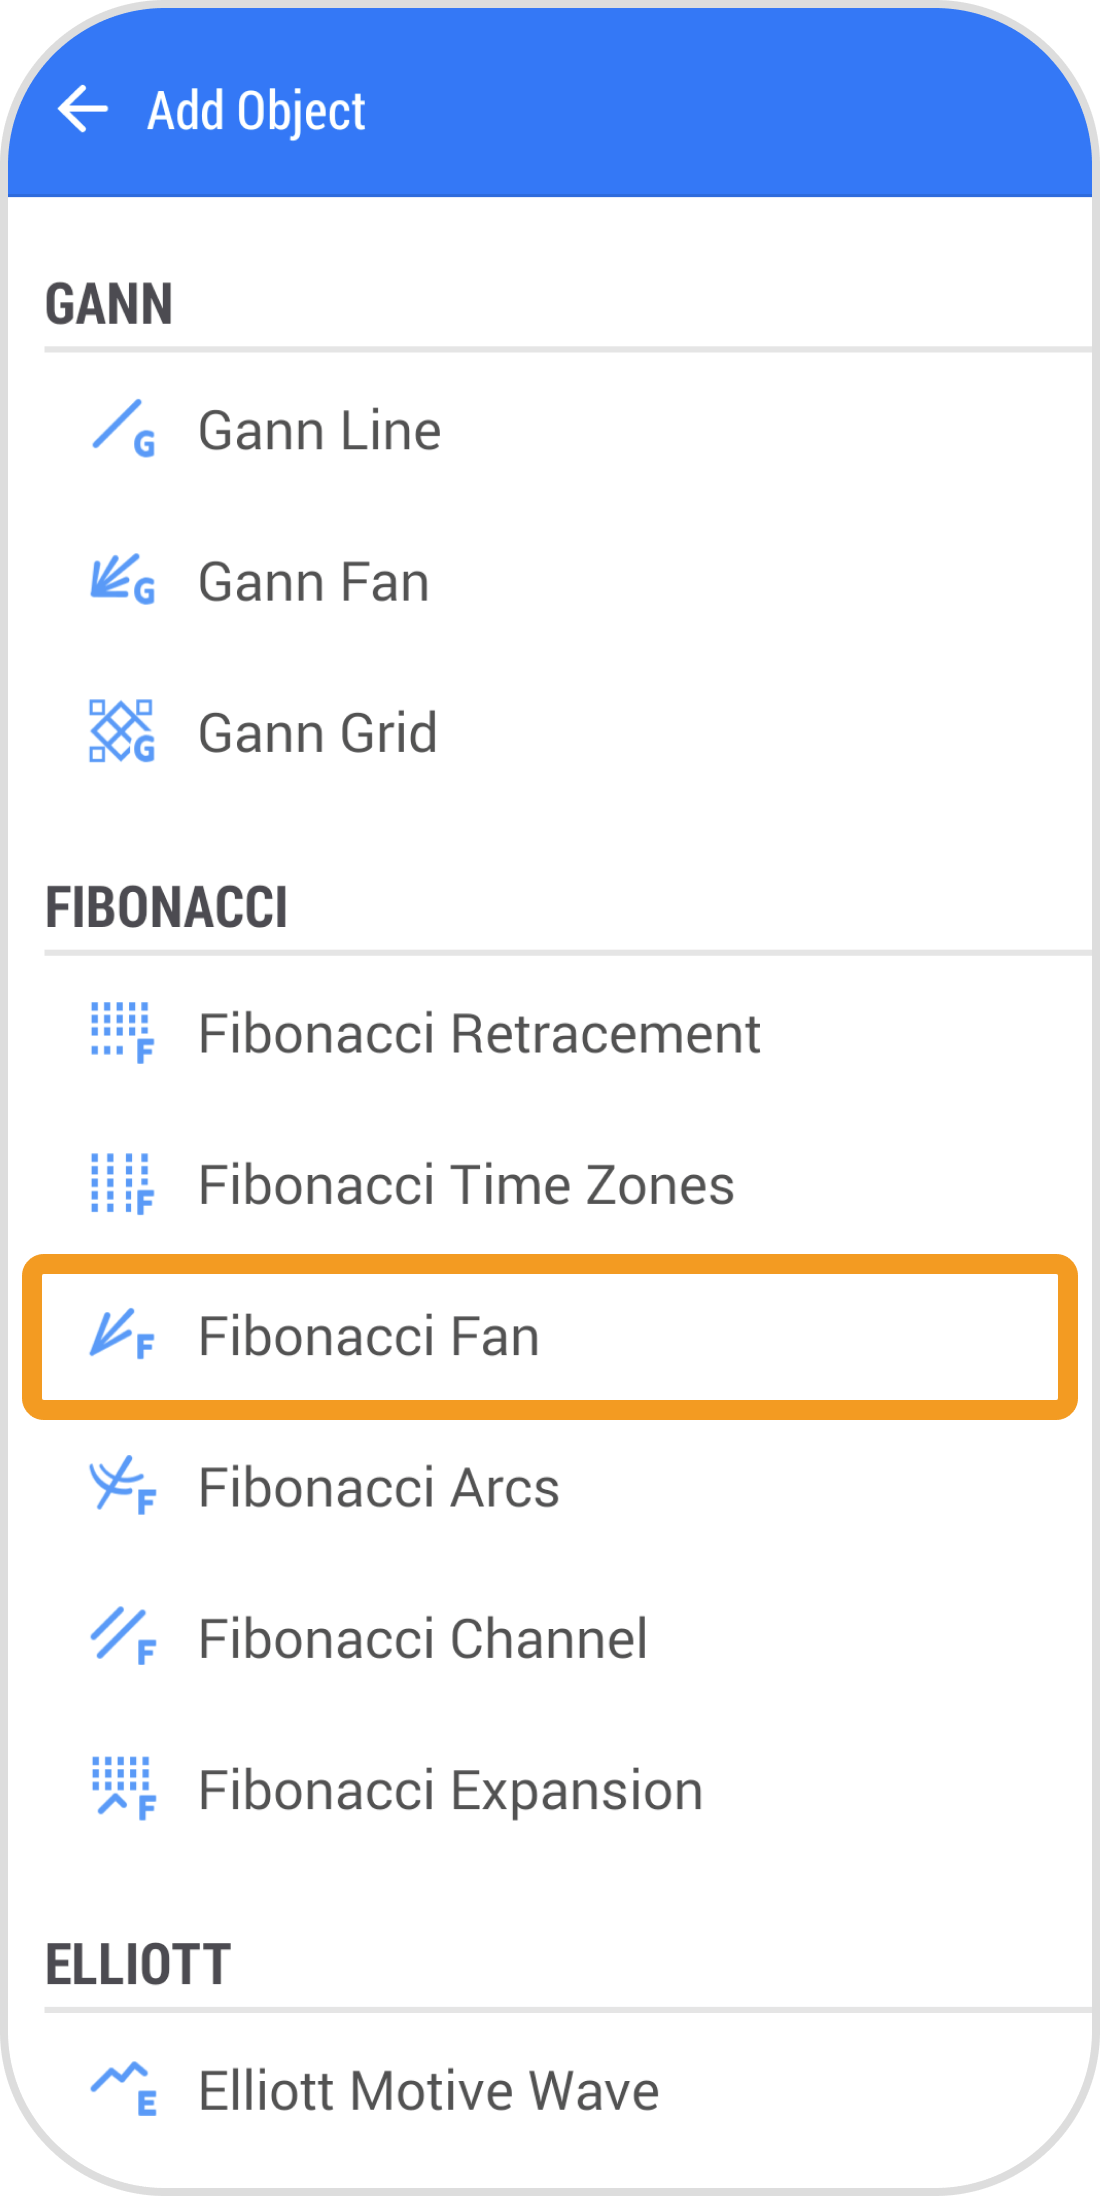This screenshot has width=1100, height=2196.
Task: Click the Fibonacci Arcs icon
Action: 122,1486
